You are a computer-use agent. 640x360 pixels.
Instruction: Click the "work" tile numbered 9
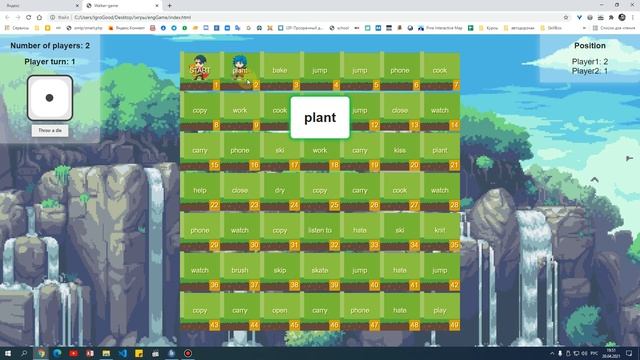click(x=240, y=111)
